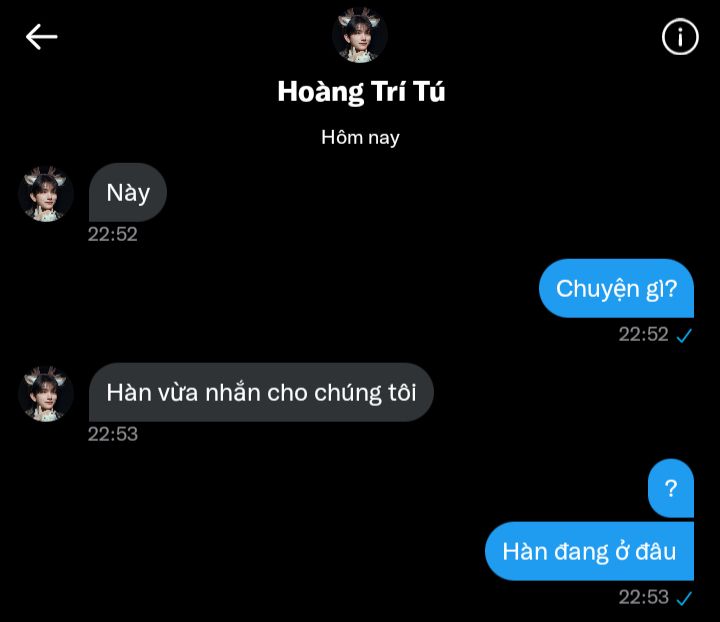Tap the avatar beside 'Hàn vừa nhắn cho chúng tôi'

click(46, 394)
